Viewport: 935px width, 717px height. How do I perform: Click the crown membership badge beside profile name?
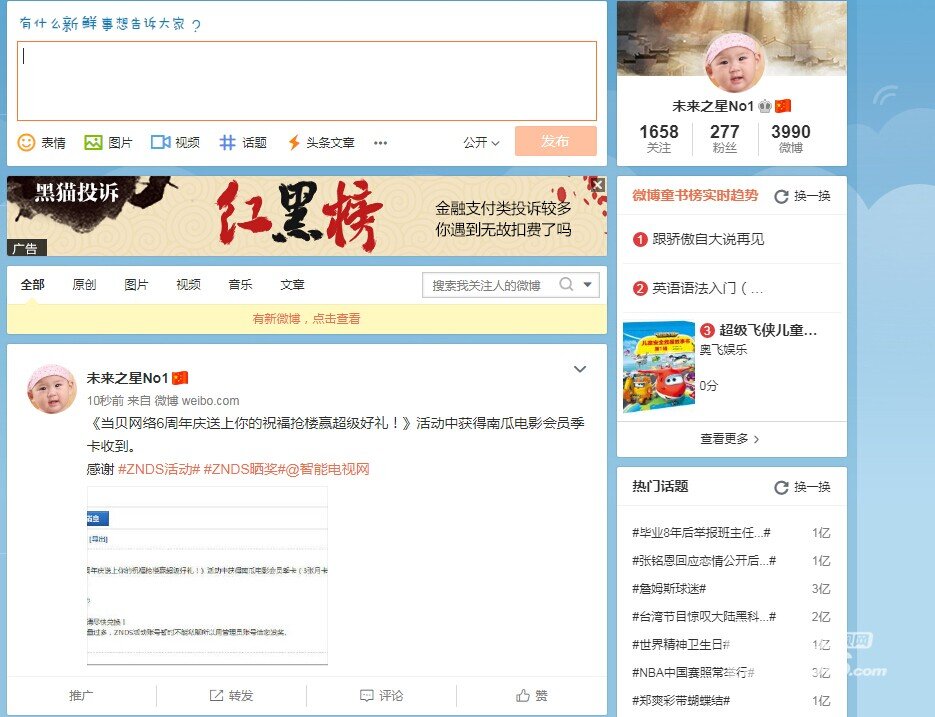pyautogui.click(x=765, y=106)
